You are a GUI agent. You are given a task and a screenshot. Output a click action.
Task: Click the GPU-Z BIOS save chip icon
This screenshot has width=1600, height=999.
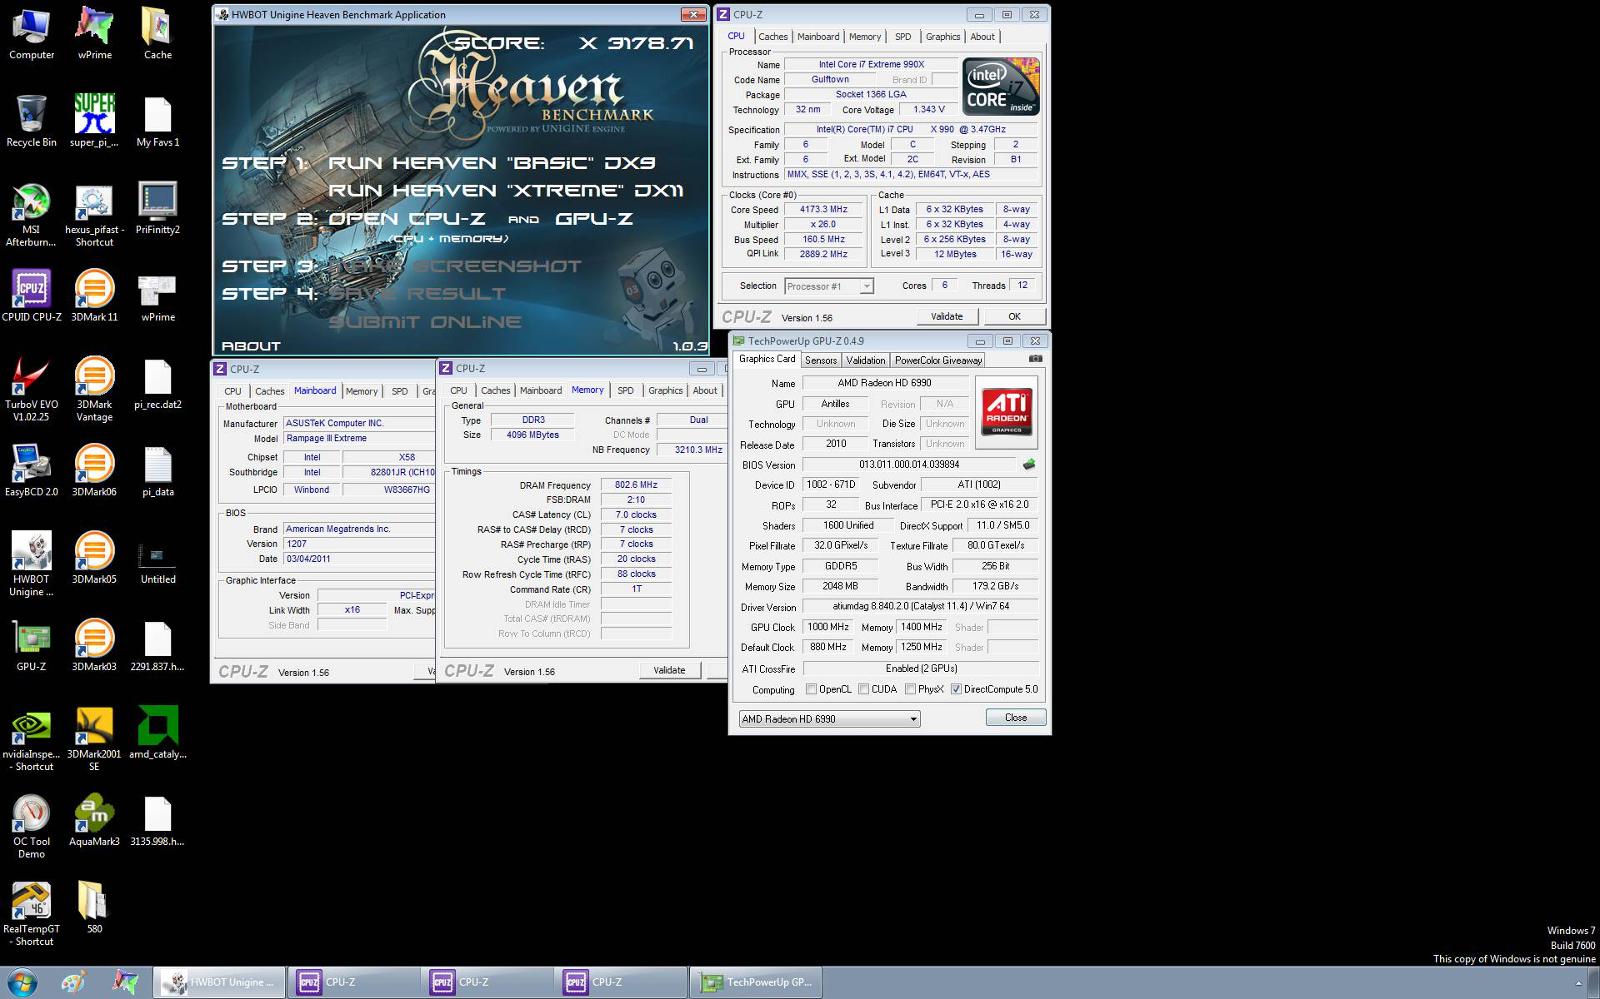tap(1028, 464)
